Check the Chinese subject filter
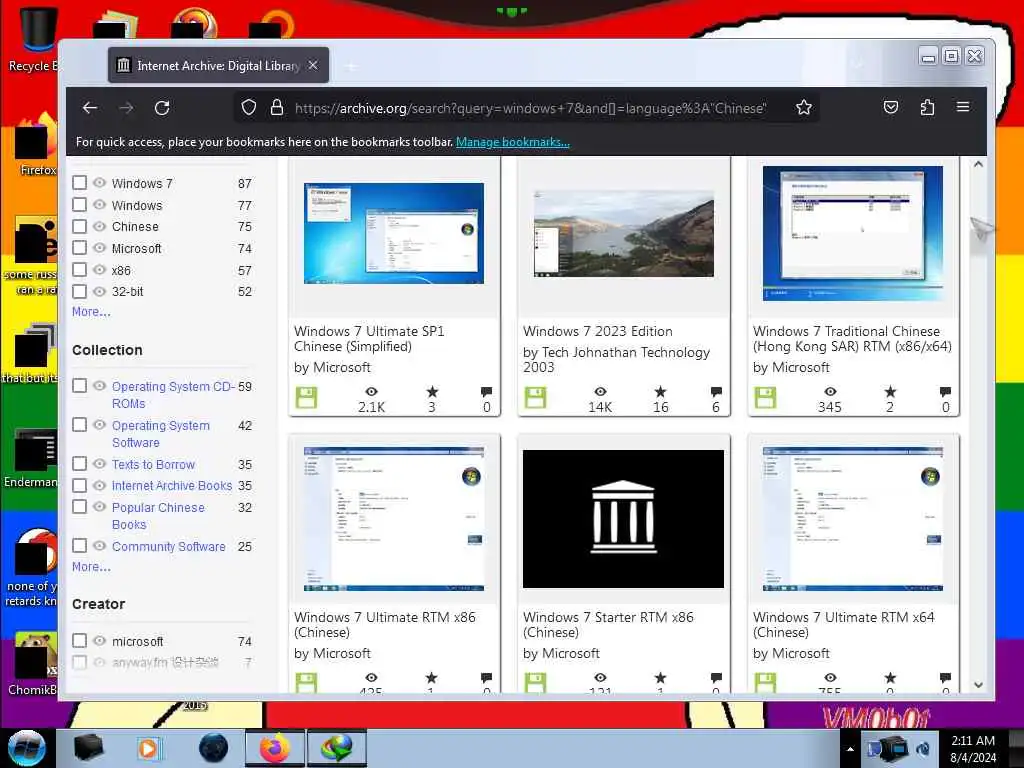 pos(80,227)
